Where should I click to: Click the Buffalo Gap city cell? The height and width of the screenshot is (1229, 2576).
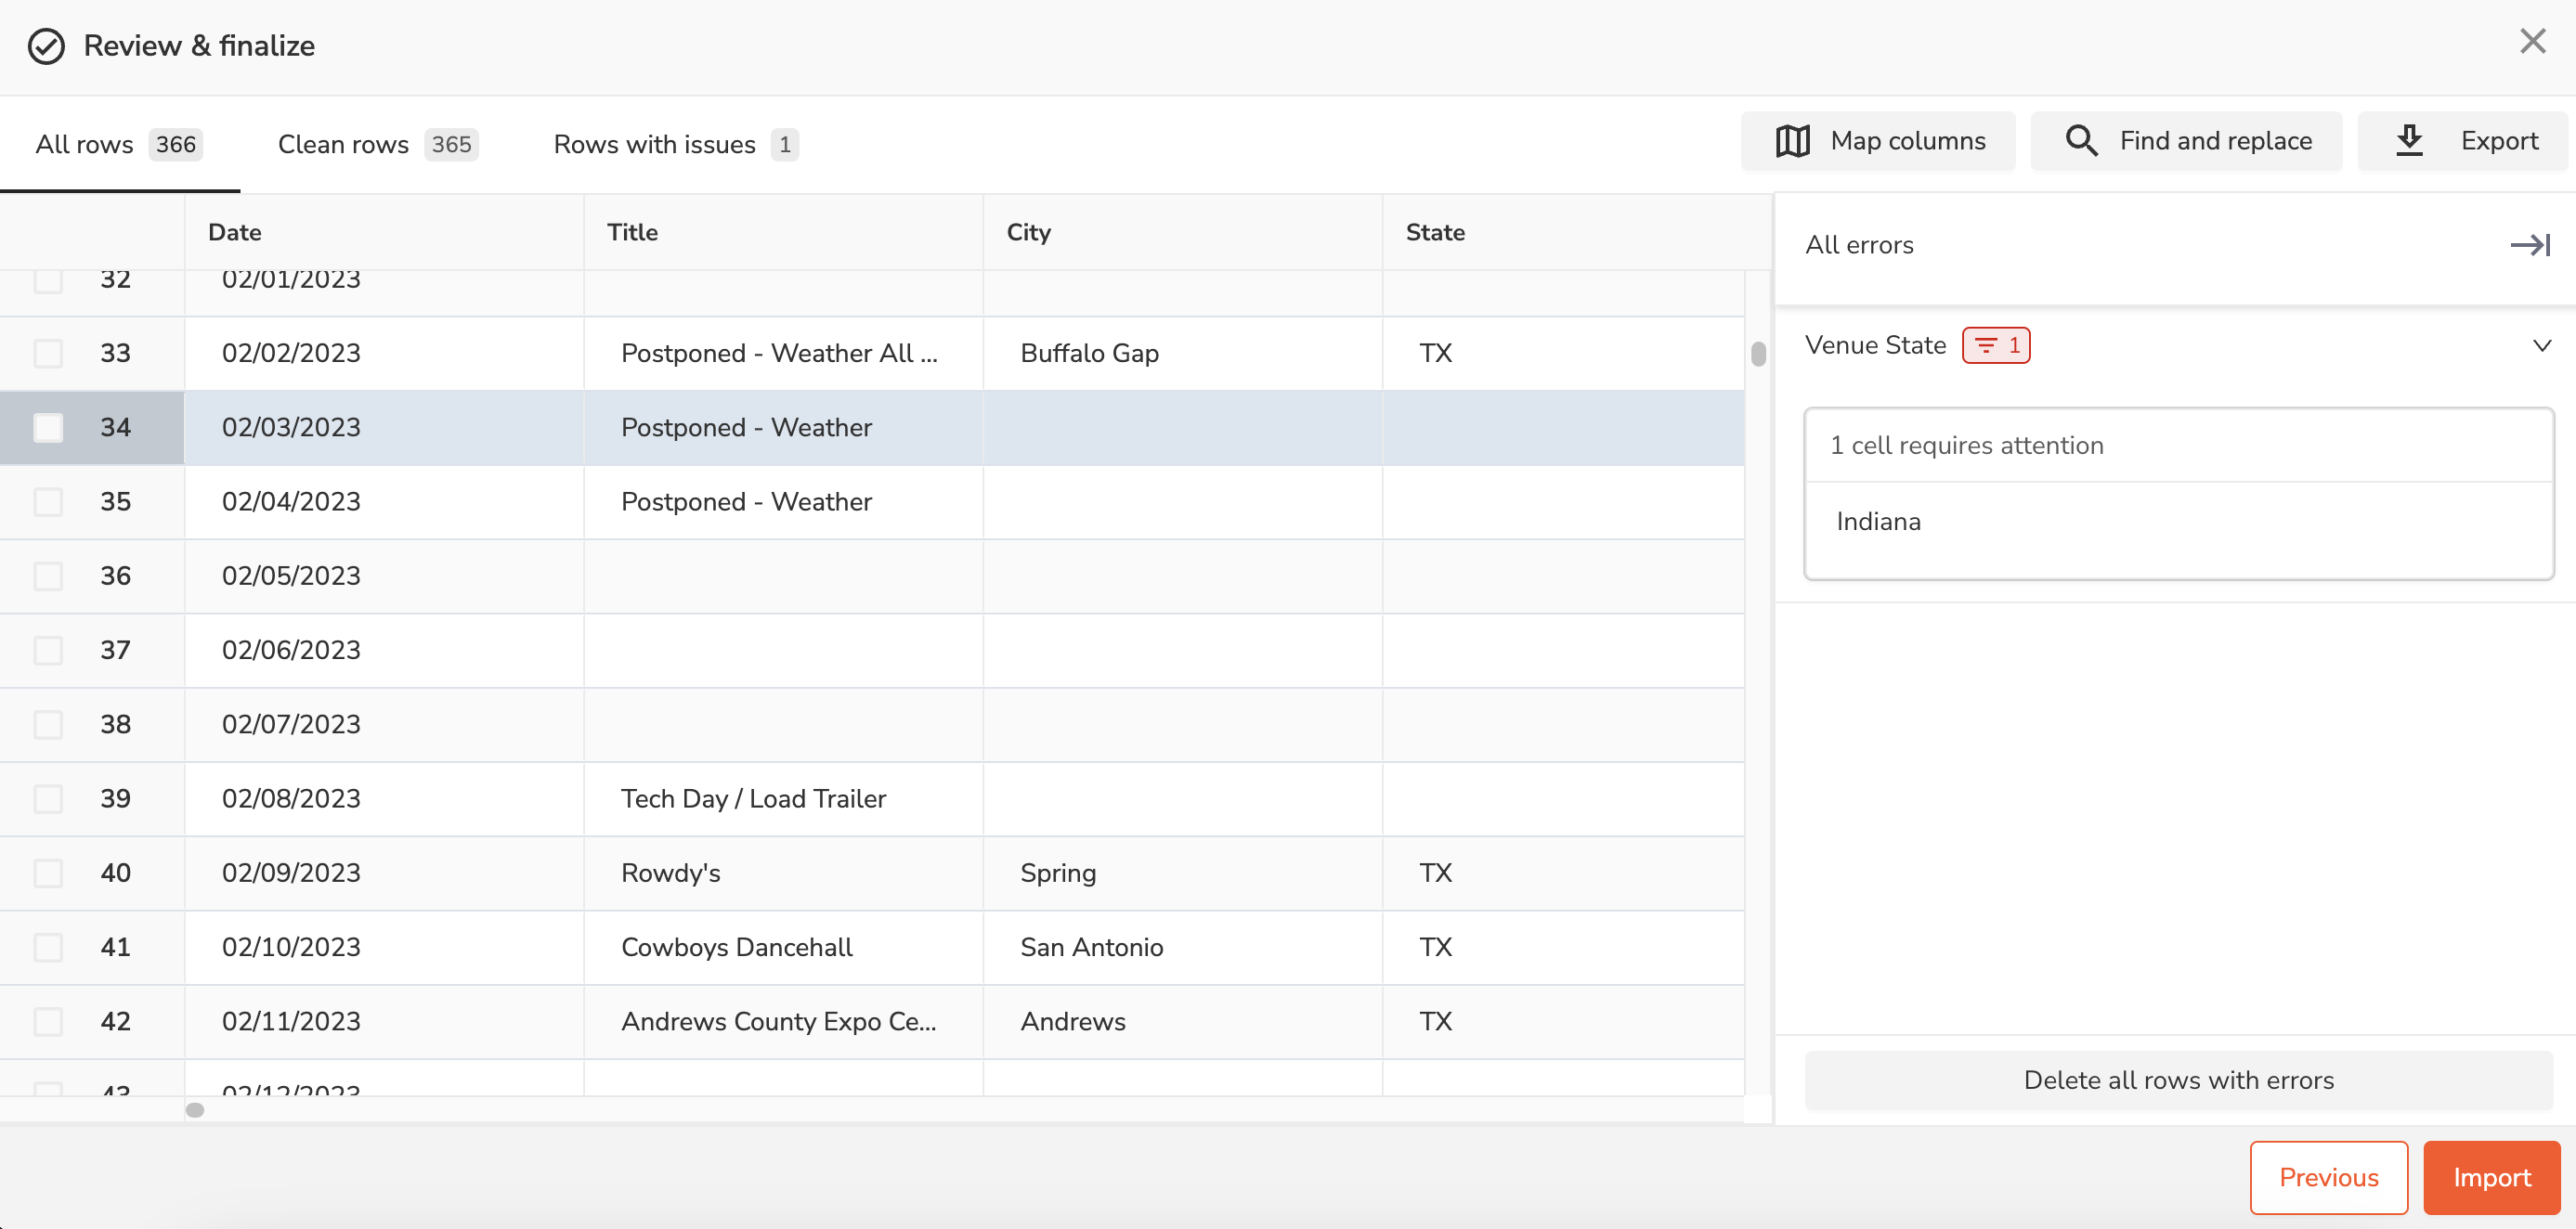click(1182, 353)
